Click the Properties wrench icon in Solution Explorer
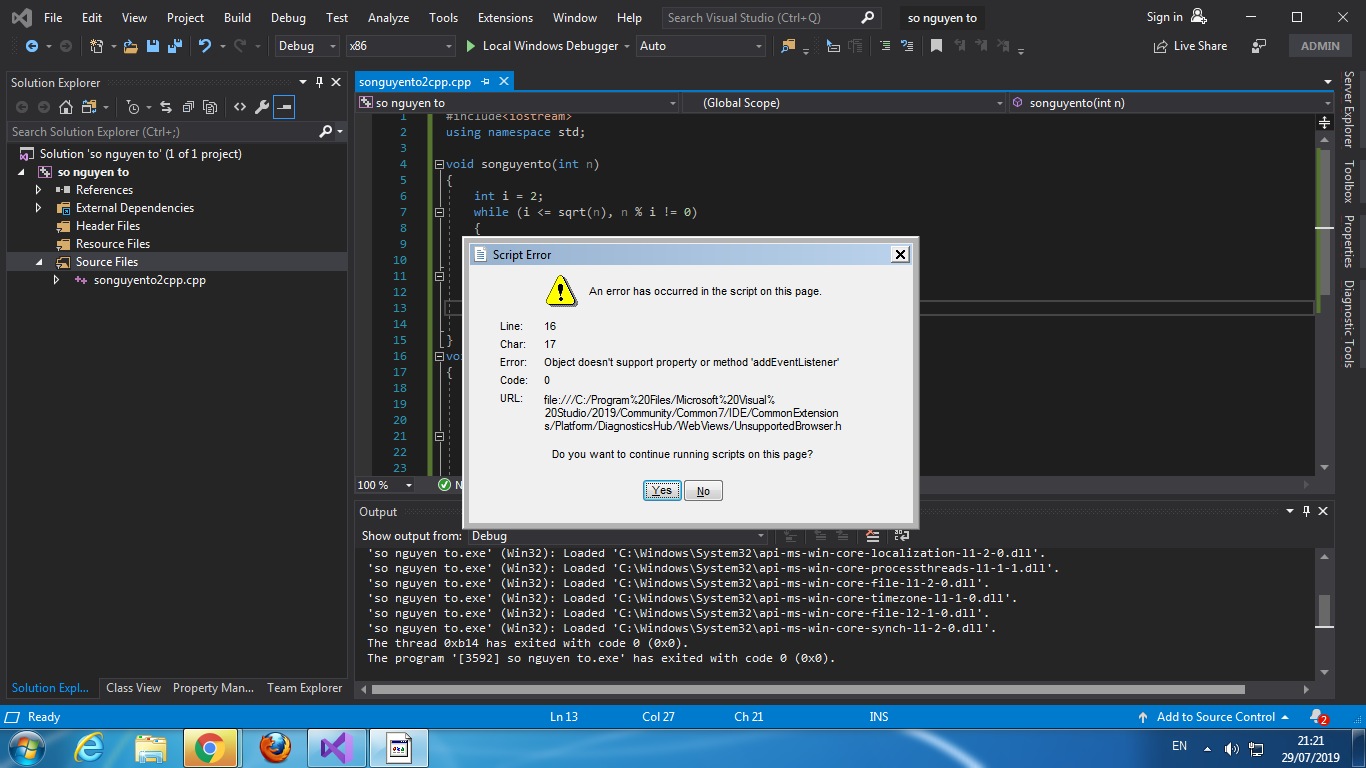 (262, 107)
